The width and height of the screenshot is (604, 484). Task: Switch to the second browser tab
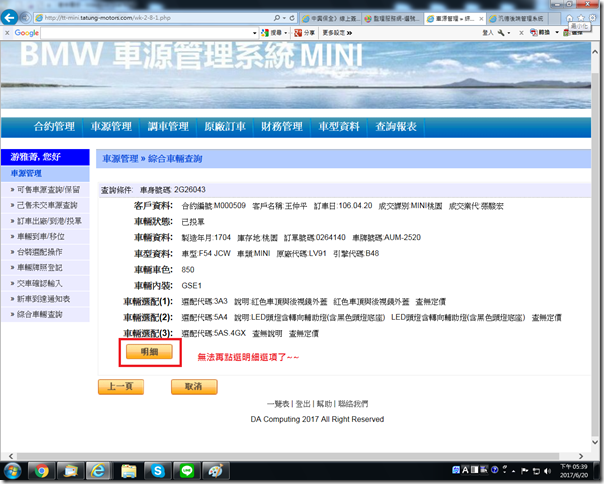point(392,18)
